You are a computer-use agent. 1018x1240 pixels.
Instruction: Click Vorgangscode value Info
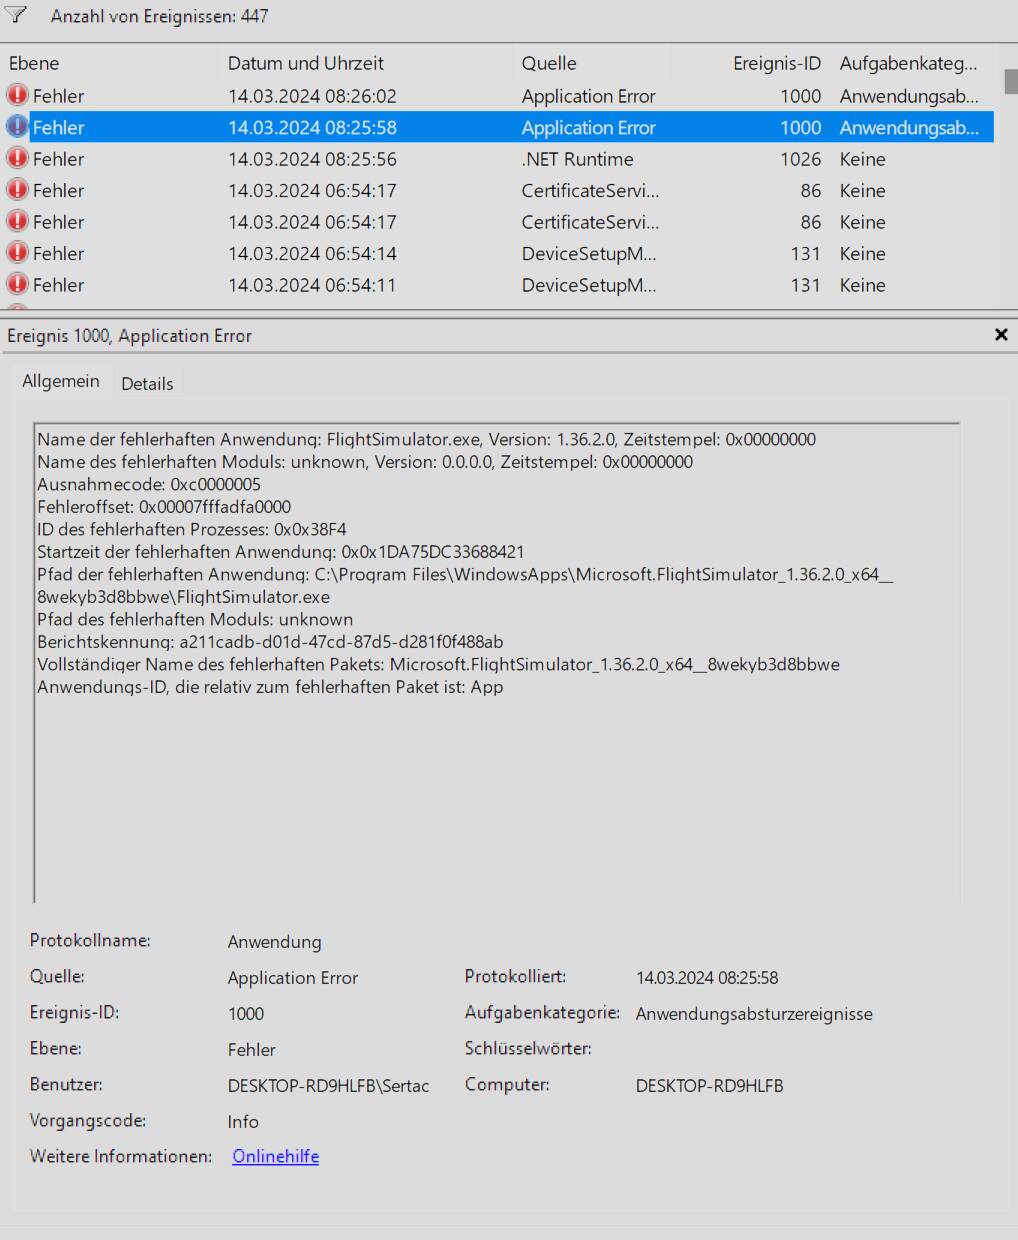243,1122
